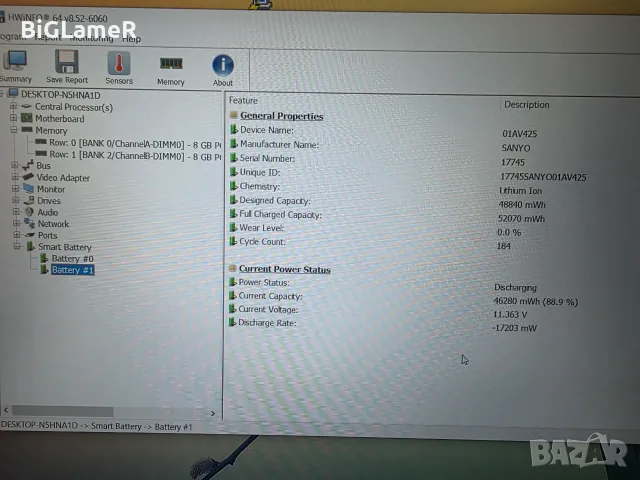640x480 pixels.
Task: Expand the Network tree node
Action: coord(17,223)
